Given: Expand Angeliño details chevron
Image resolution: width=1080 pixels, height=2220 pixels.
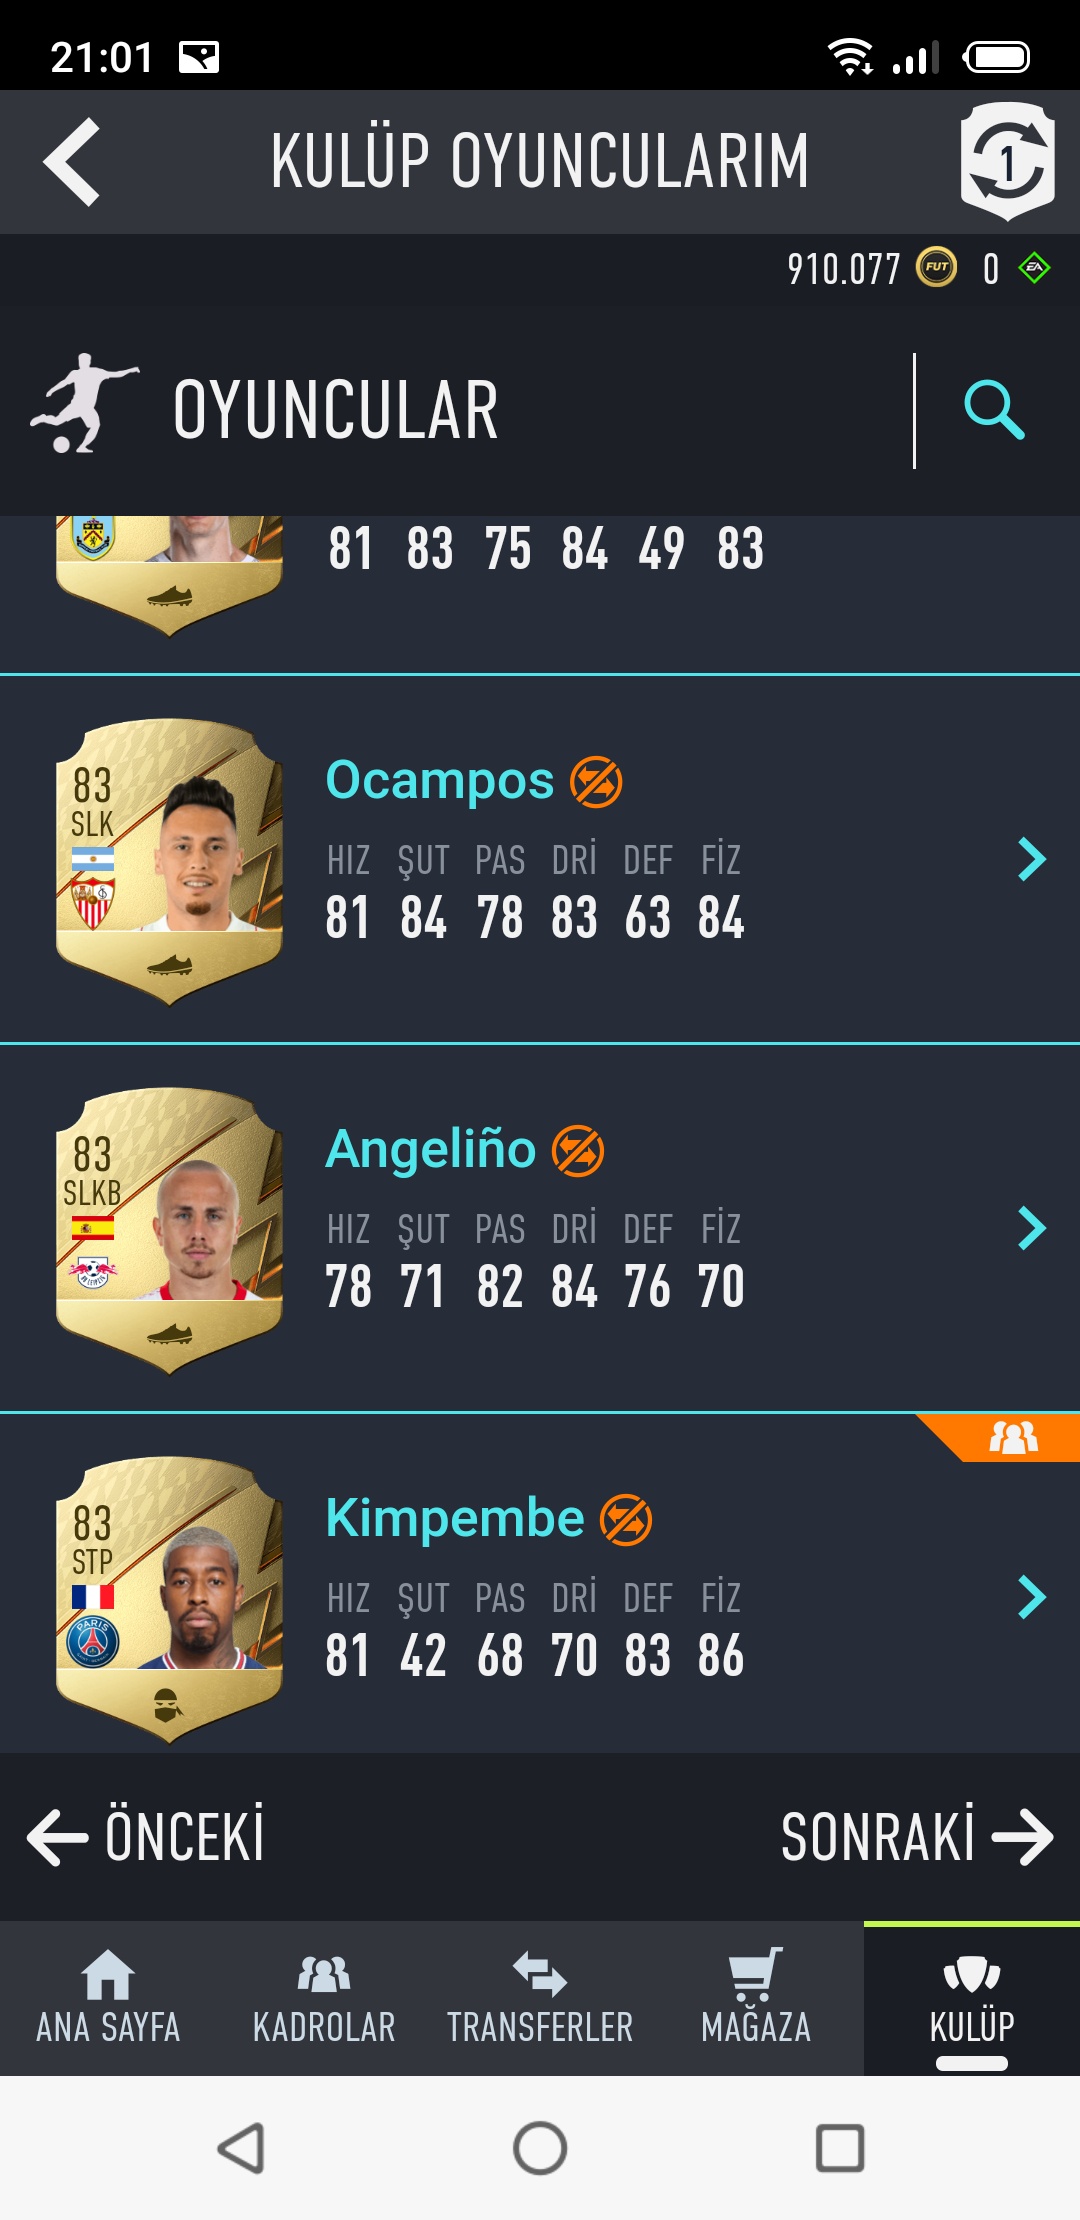Looking at the screenshot, I should pos(1031,1228).
